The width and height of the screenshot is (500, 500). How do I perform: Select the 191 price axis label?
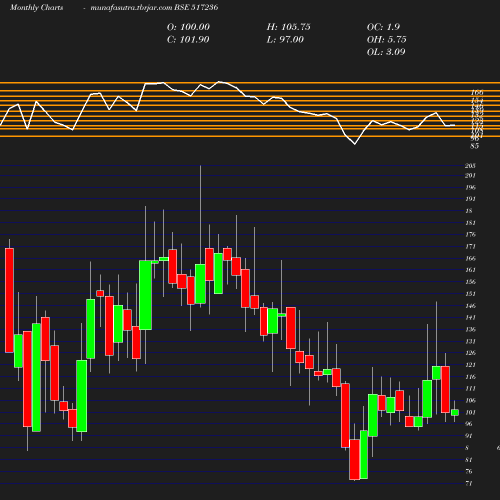pyautogui.click(x=470, y=199)
